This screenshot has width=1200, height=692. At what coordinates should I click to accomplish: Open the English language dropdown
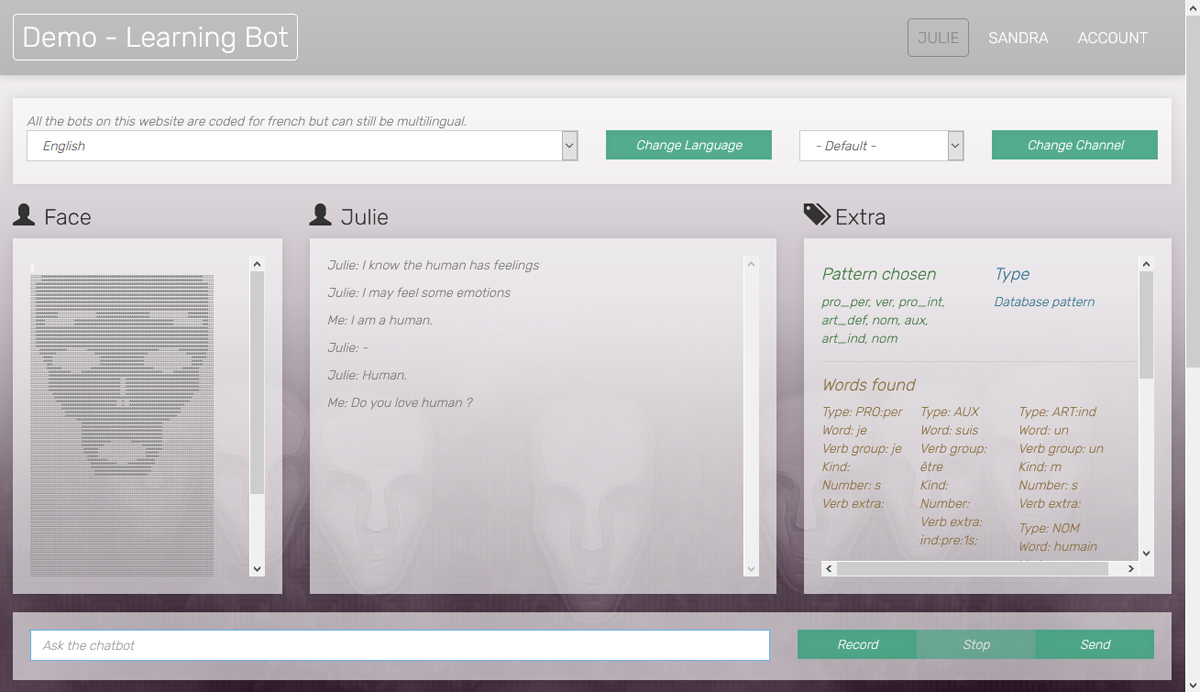302,146
